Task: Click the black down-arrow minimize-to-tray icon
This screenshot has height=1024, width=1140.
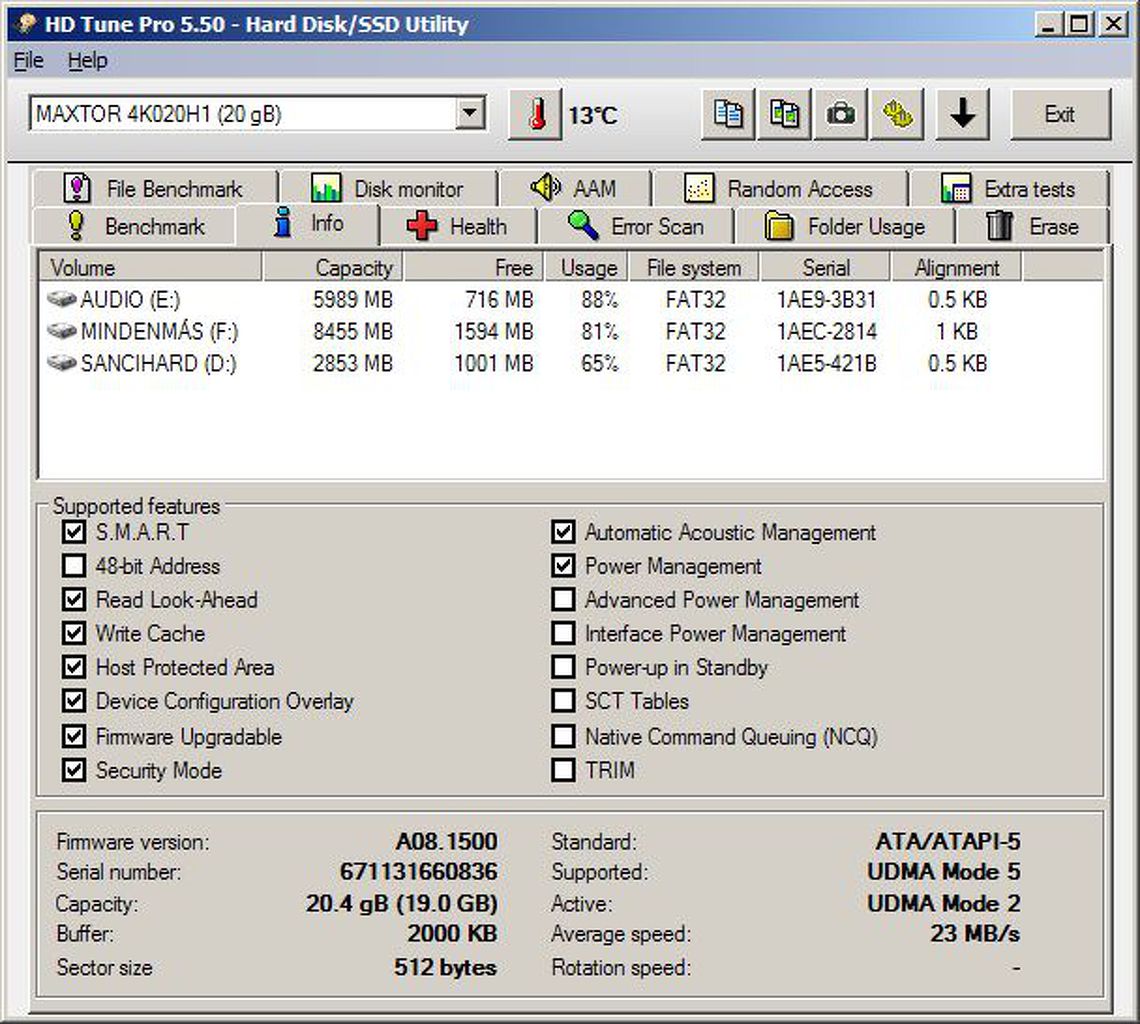Action: [963, 114]
